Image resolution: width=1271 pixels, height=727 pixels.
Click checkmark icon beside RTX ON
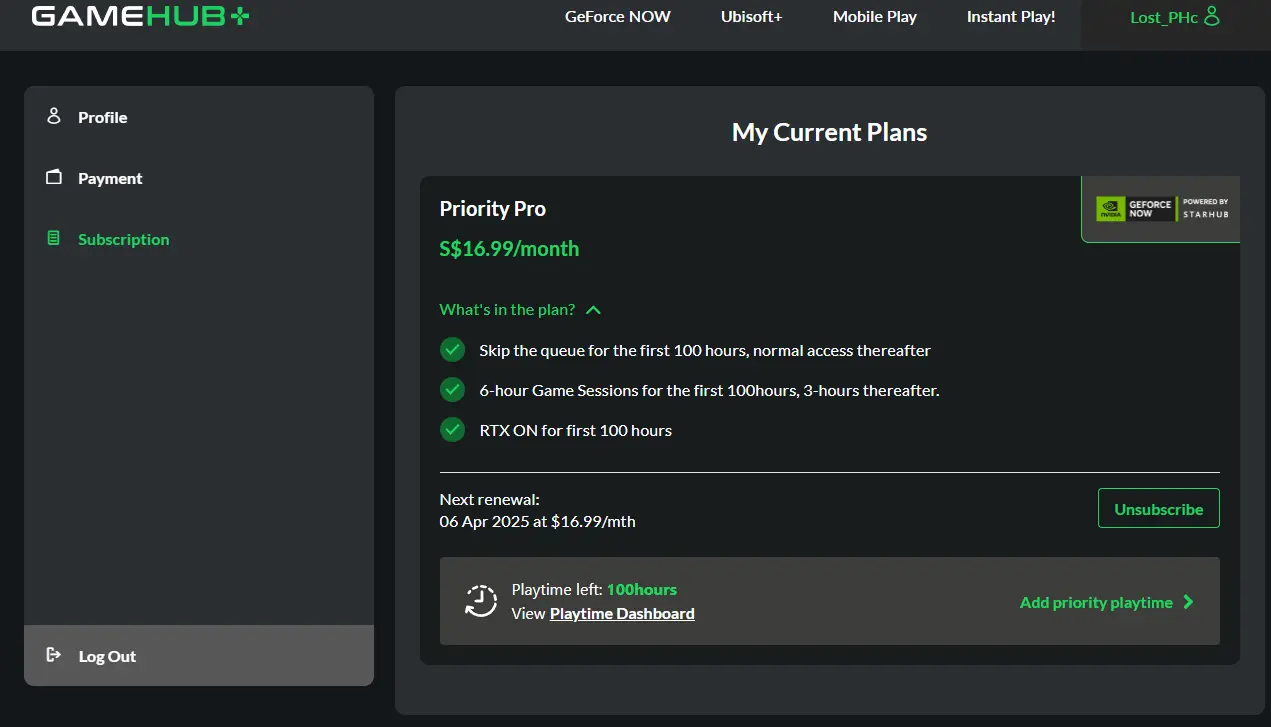(x=452, y=430)
